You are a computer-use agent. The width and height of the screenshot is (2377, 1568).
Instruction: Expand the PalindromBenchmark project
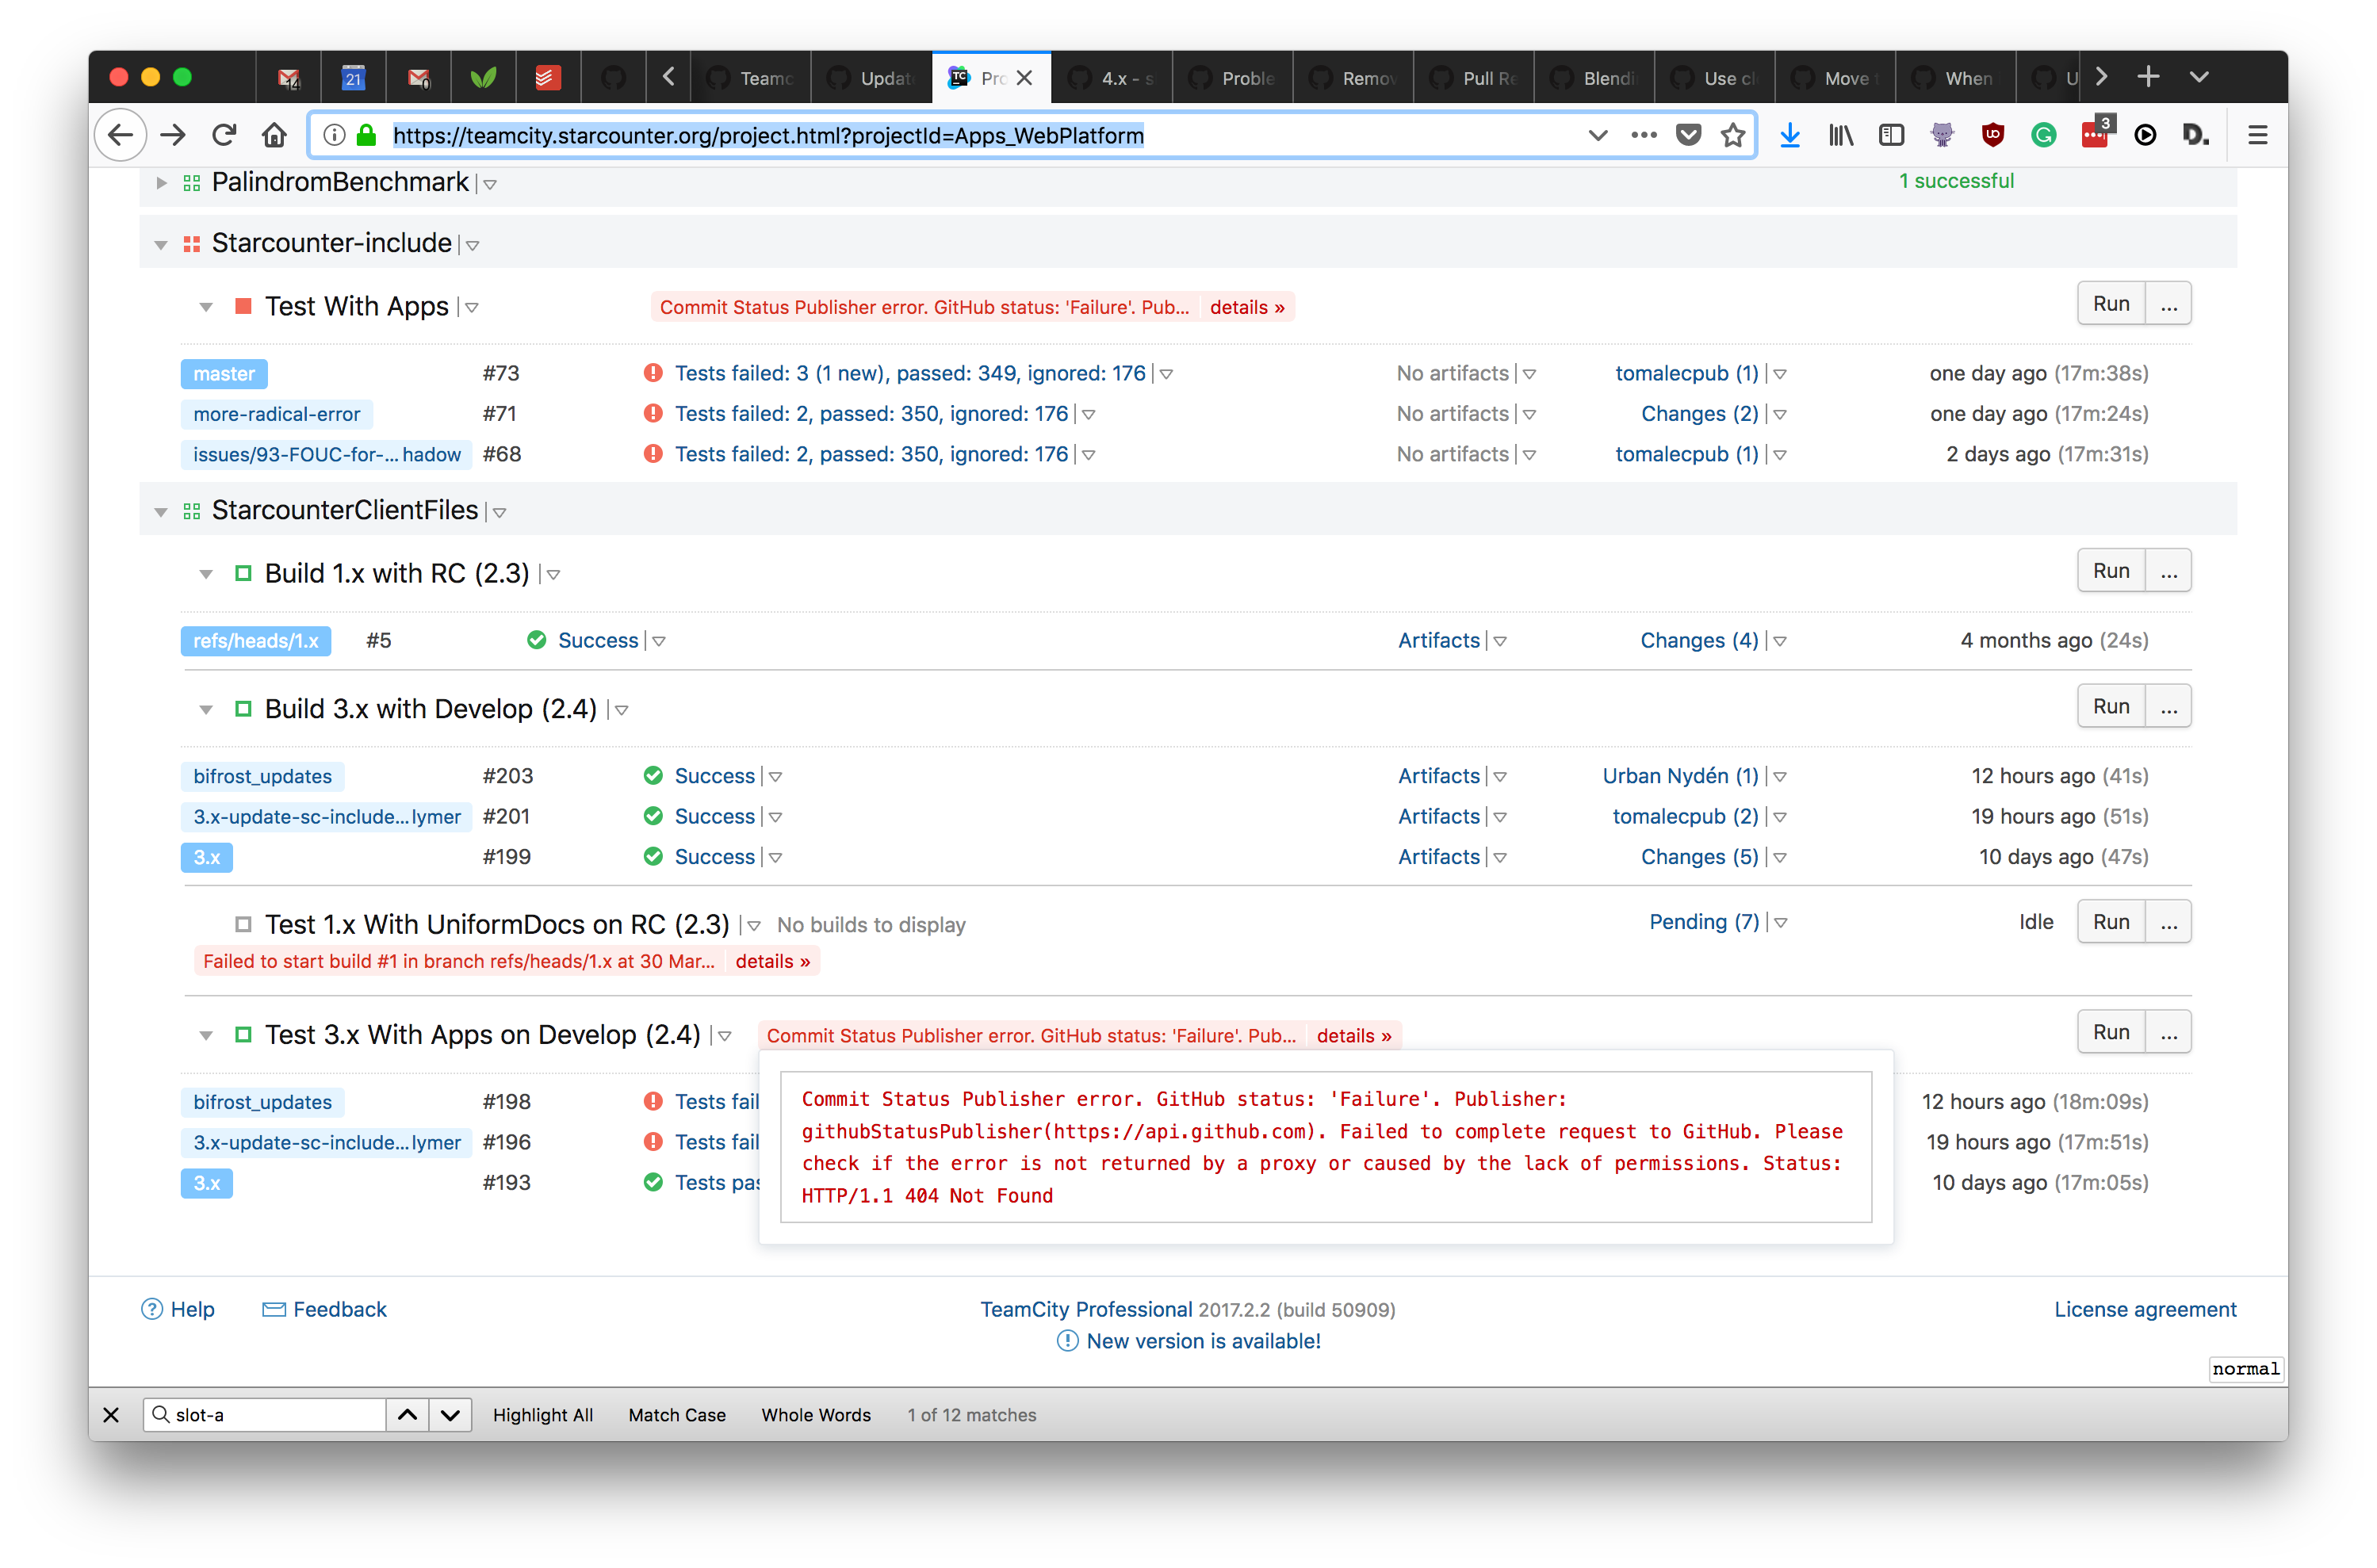click(161, 183)
